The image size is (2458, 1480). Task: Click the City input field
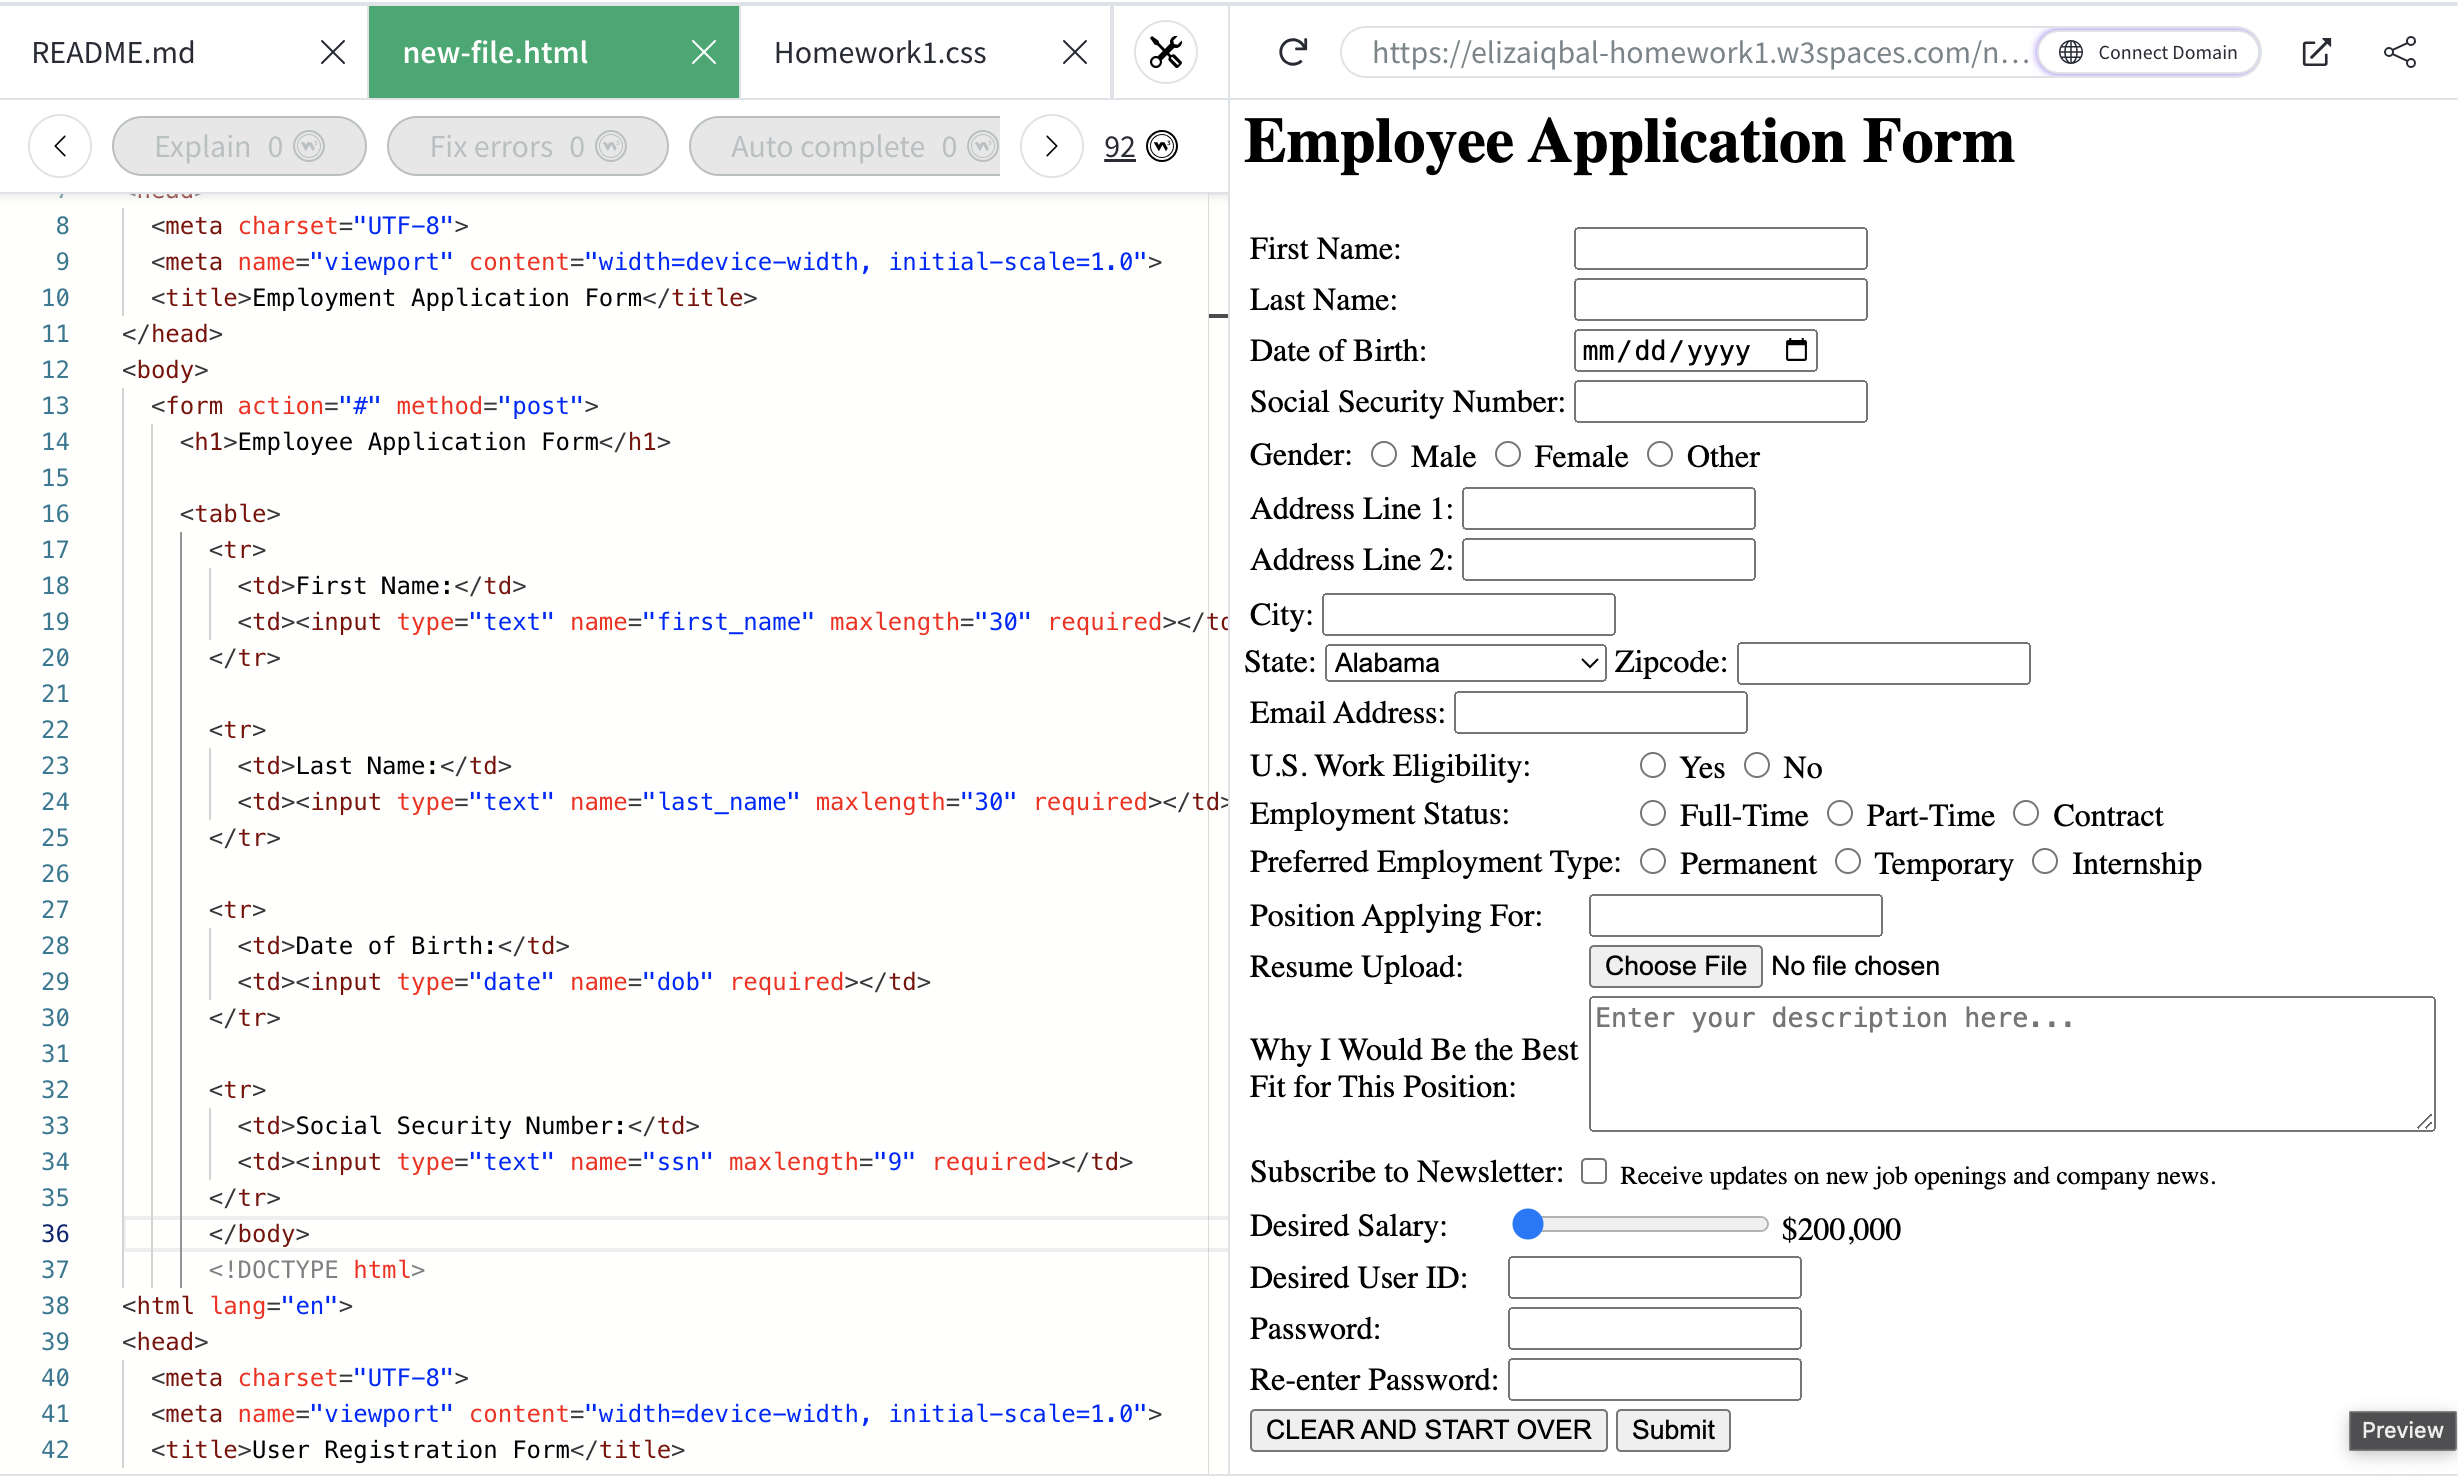click(x=1468, y=615)
